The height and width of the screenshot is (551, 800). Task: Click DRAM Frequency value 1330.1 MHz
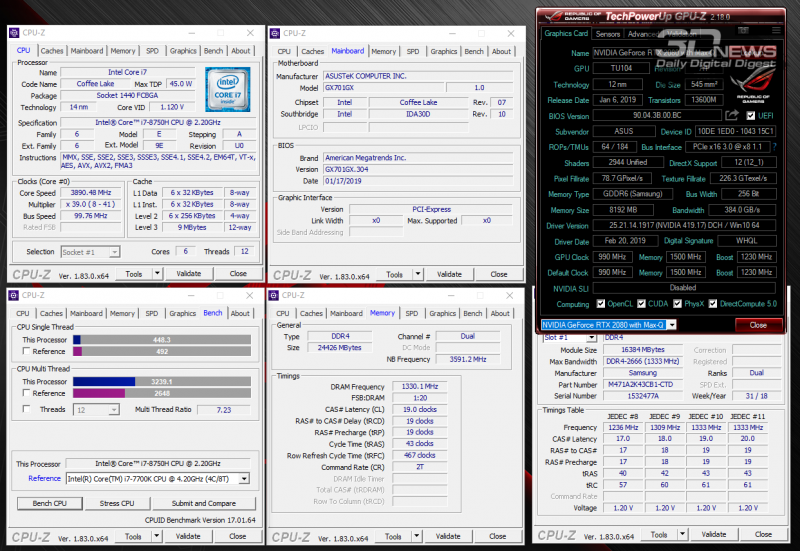click(x=419, y=386)
